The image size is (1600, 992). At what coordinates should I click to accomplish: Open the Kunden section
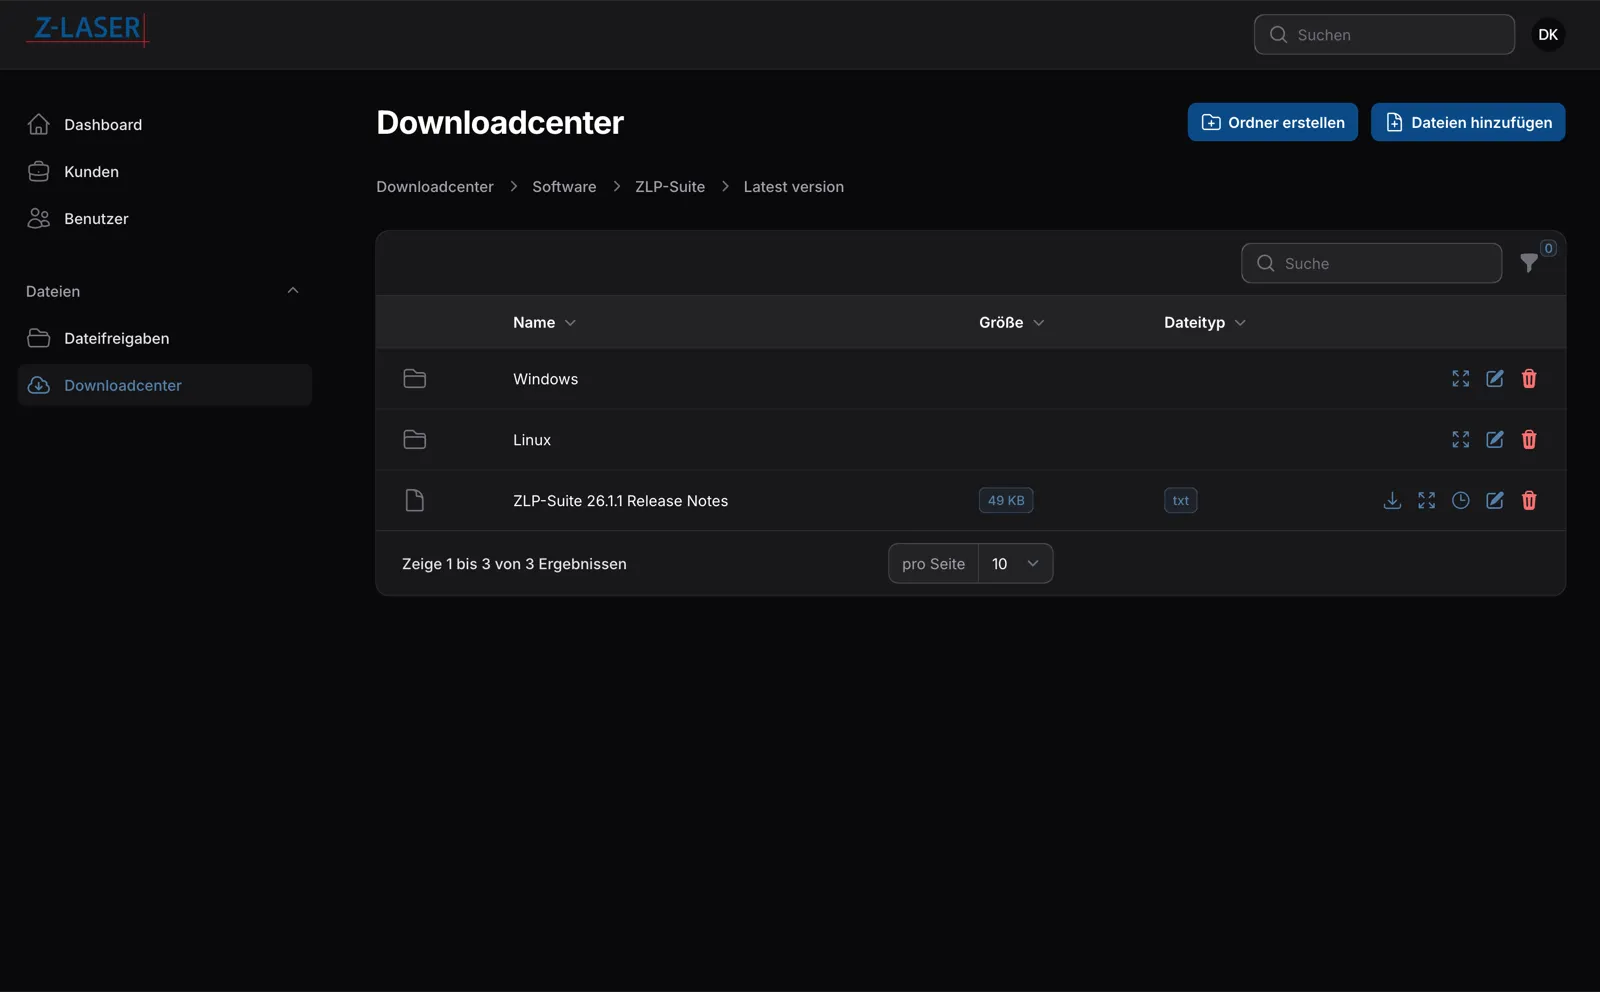point(91,171)
